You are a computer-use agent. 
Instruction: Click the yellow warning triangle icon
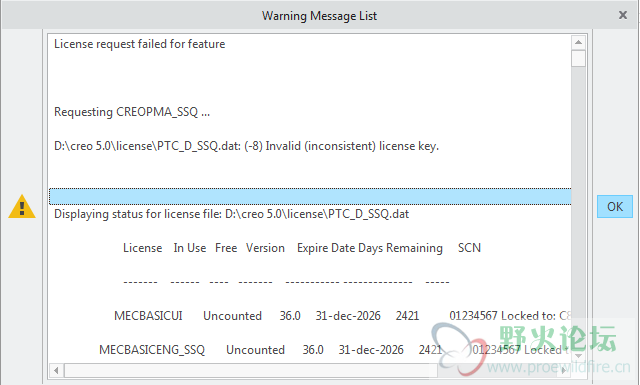tap(22, 207)
